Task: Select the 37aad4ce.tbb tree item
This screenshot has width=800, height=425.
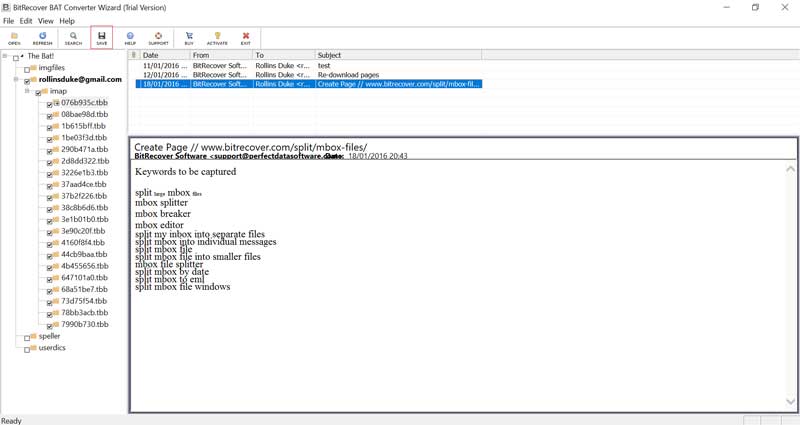Action: point(84,185)
